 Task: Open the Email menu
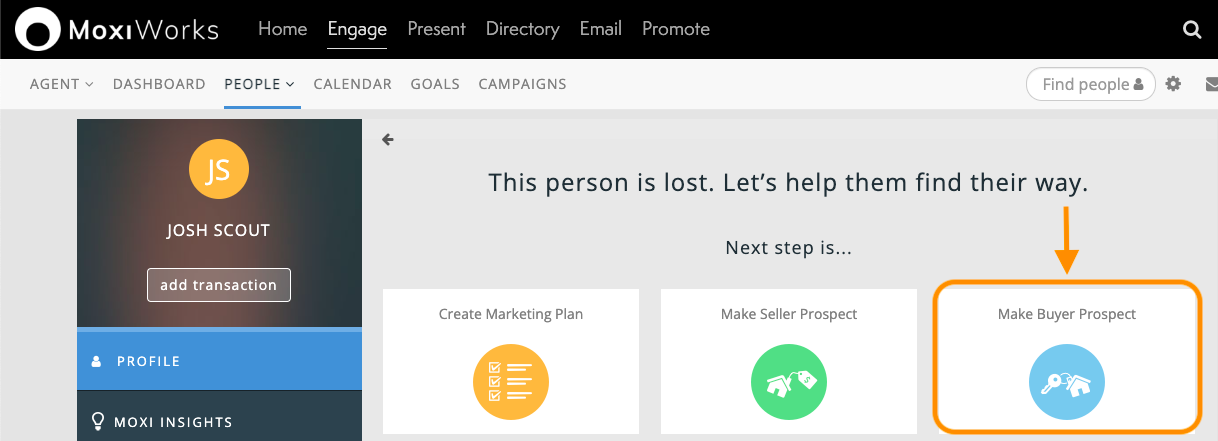click(601, 29)
